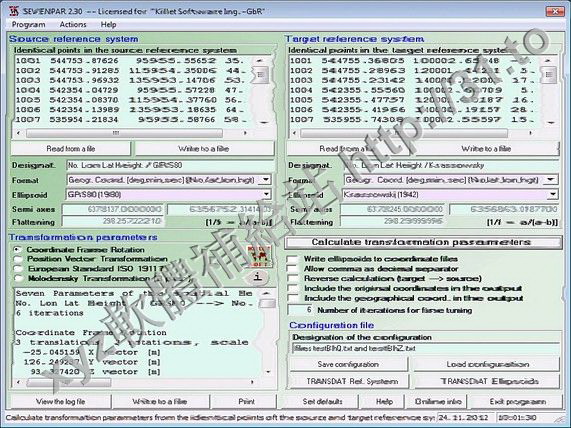Screen dimensions: 571x428
Task: Click target points Write to a file button
Action: pyautogui.click(x=486, y=149)
